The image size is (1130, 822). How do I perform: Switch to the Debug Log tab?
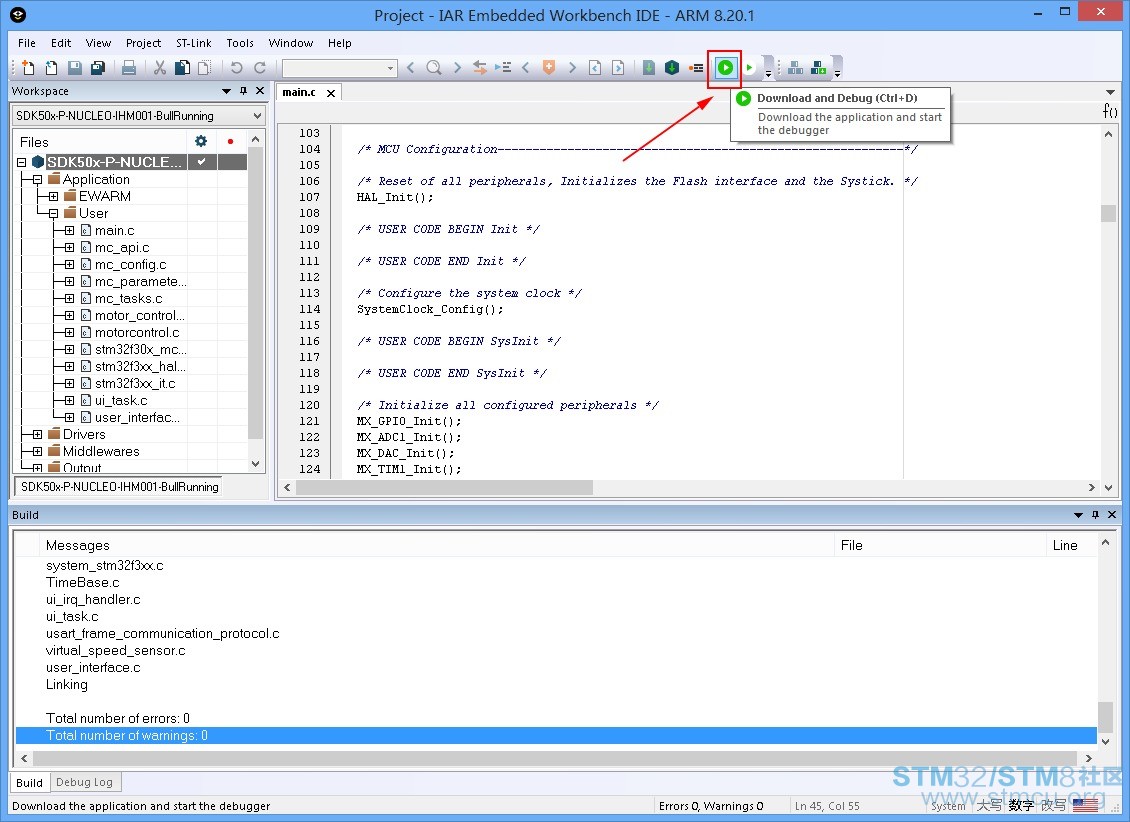click(84, 782)
